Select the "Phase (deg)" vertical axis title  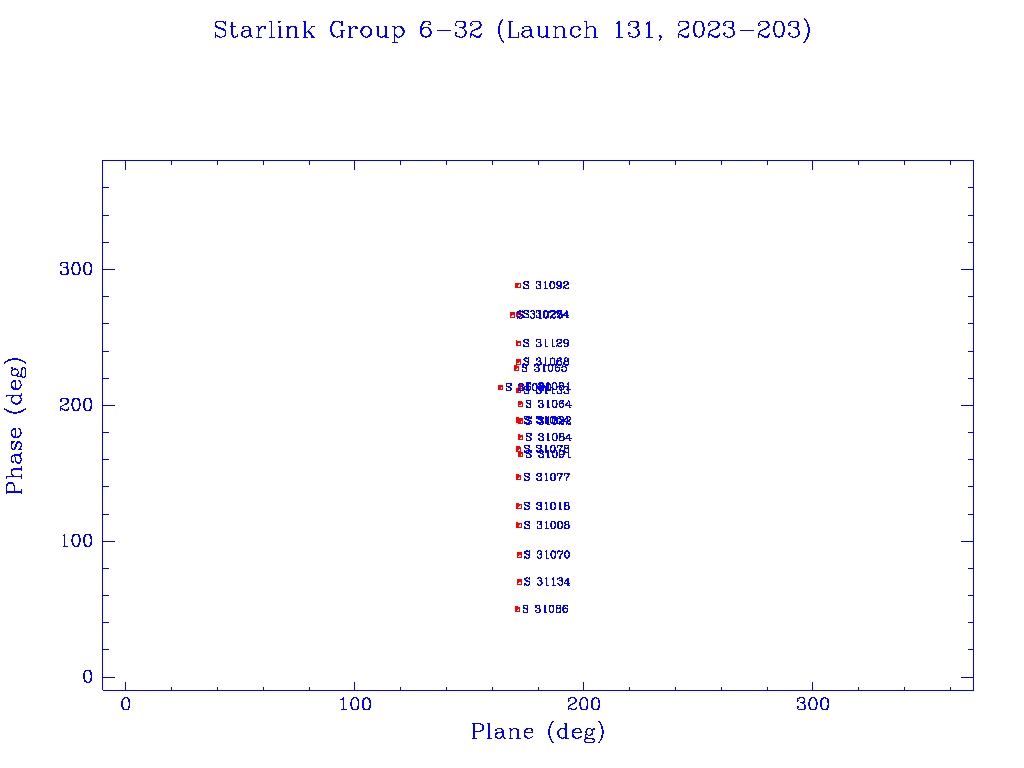(14, 426)
